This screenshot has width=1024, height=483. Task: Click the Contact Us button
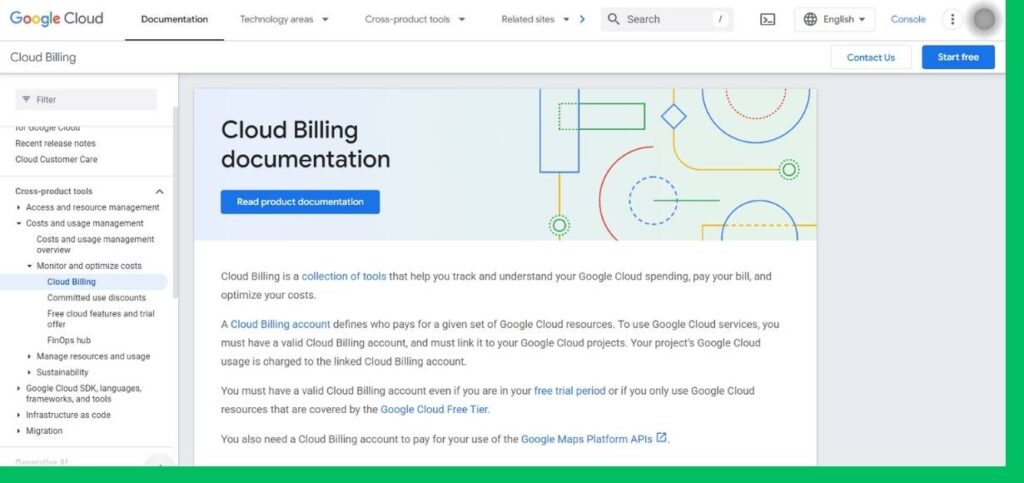point(871,57)
